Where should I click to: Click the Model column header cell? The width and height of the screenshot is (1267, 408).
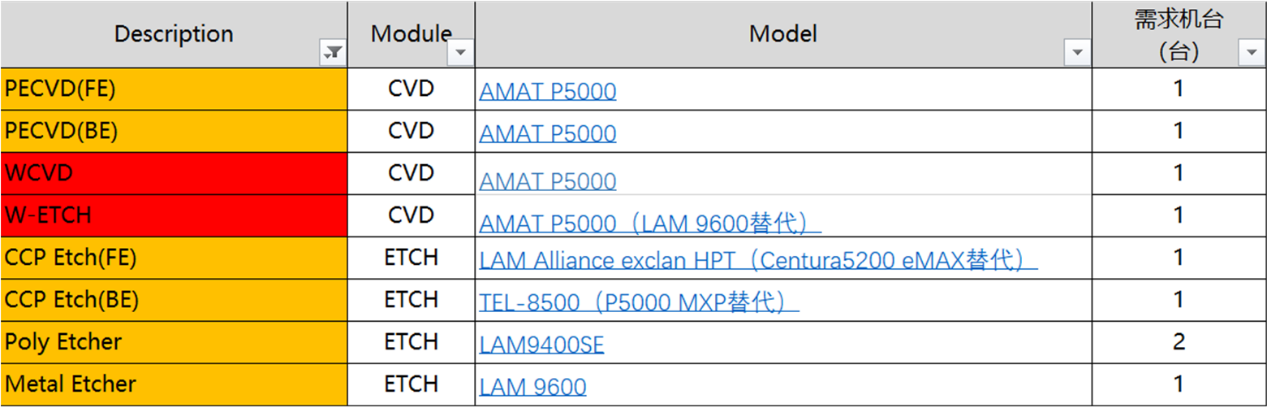(782, 34)
